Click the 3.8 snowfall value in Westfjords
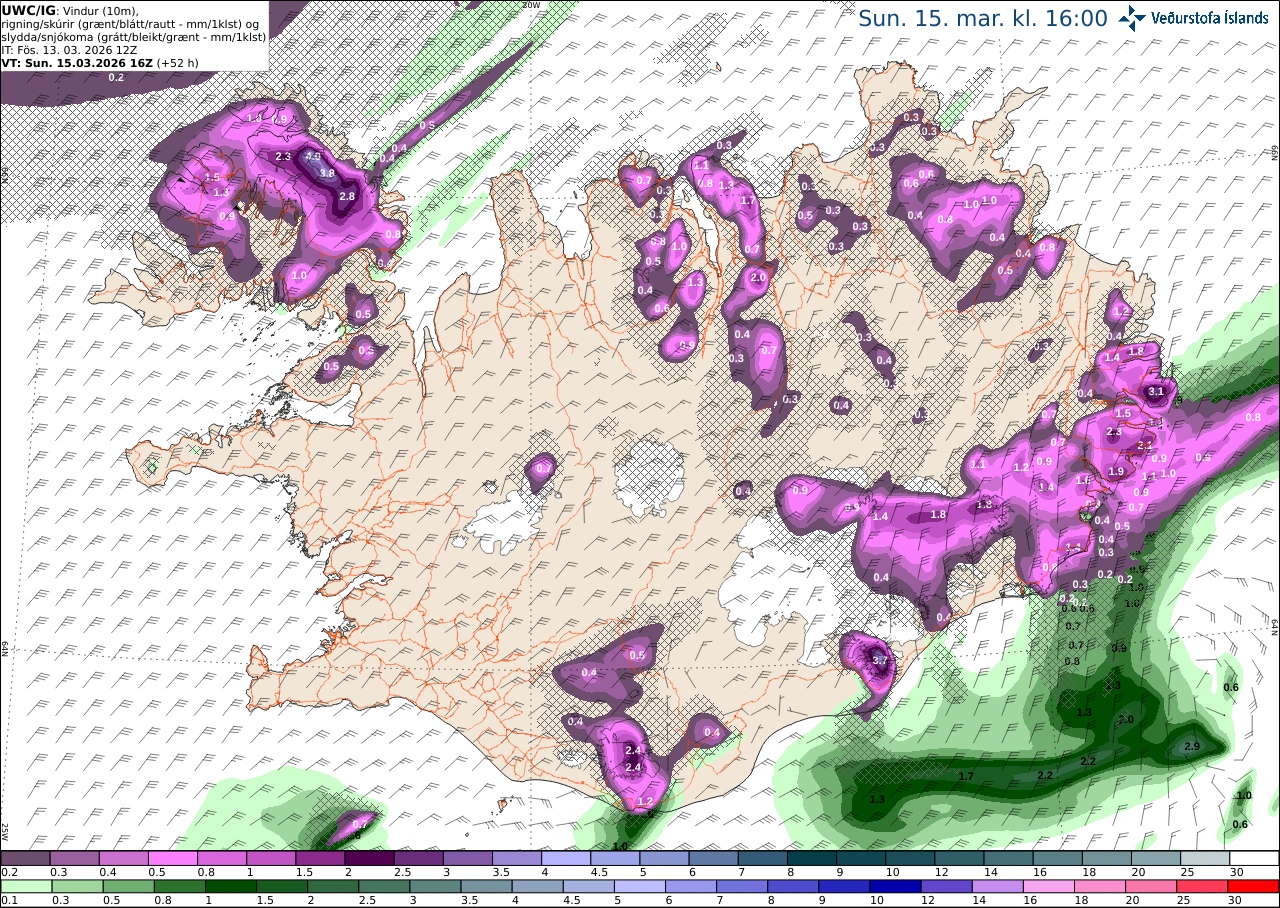The height and width of the screenshot is (908, 1280). (x=326, y=173)
